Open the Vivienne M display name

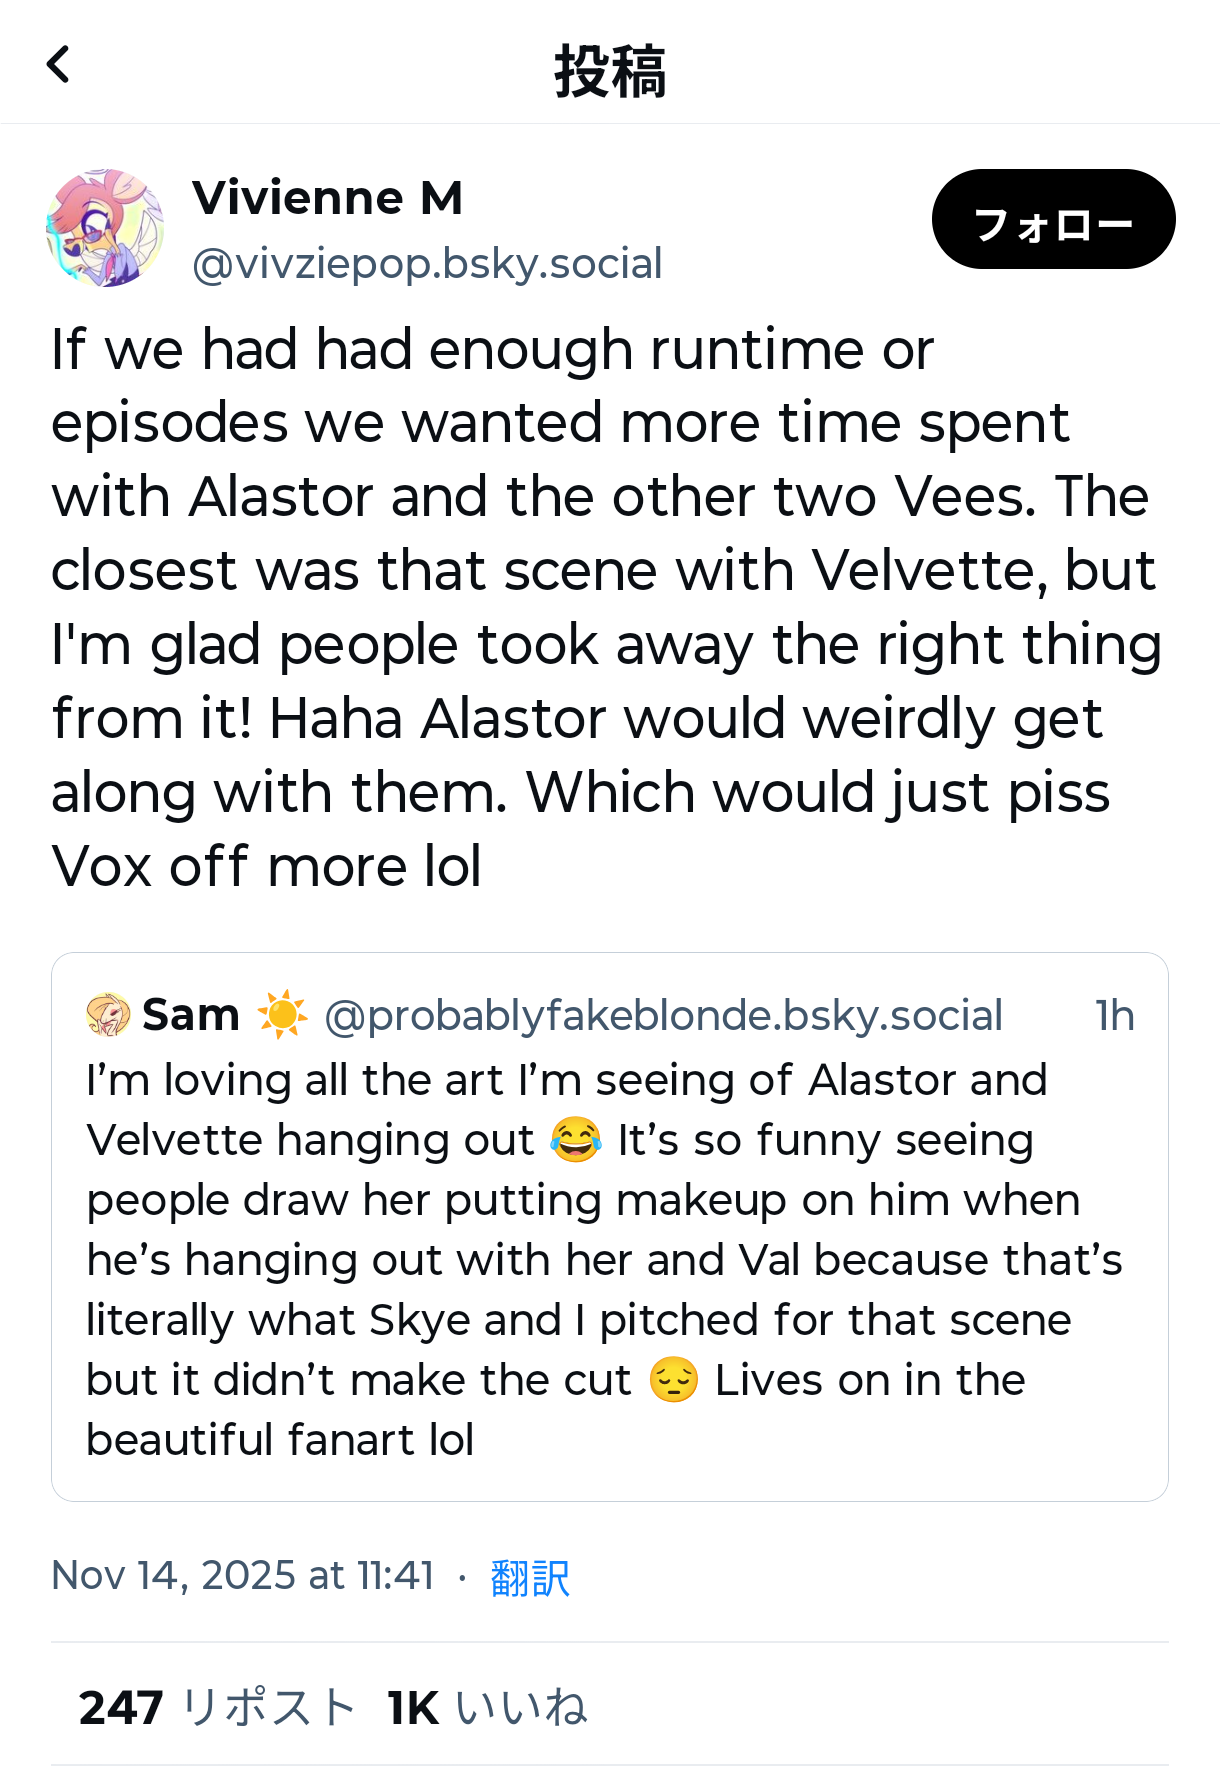point(327,198)
